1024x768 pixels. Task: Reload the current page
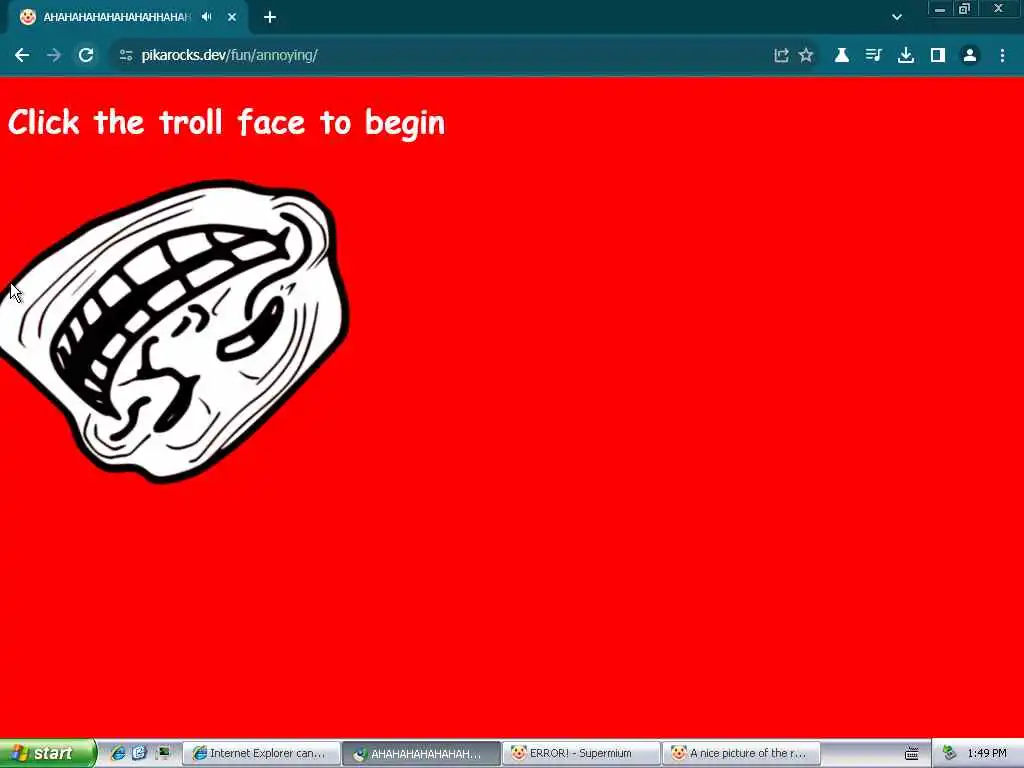86,56
